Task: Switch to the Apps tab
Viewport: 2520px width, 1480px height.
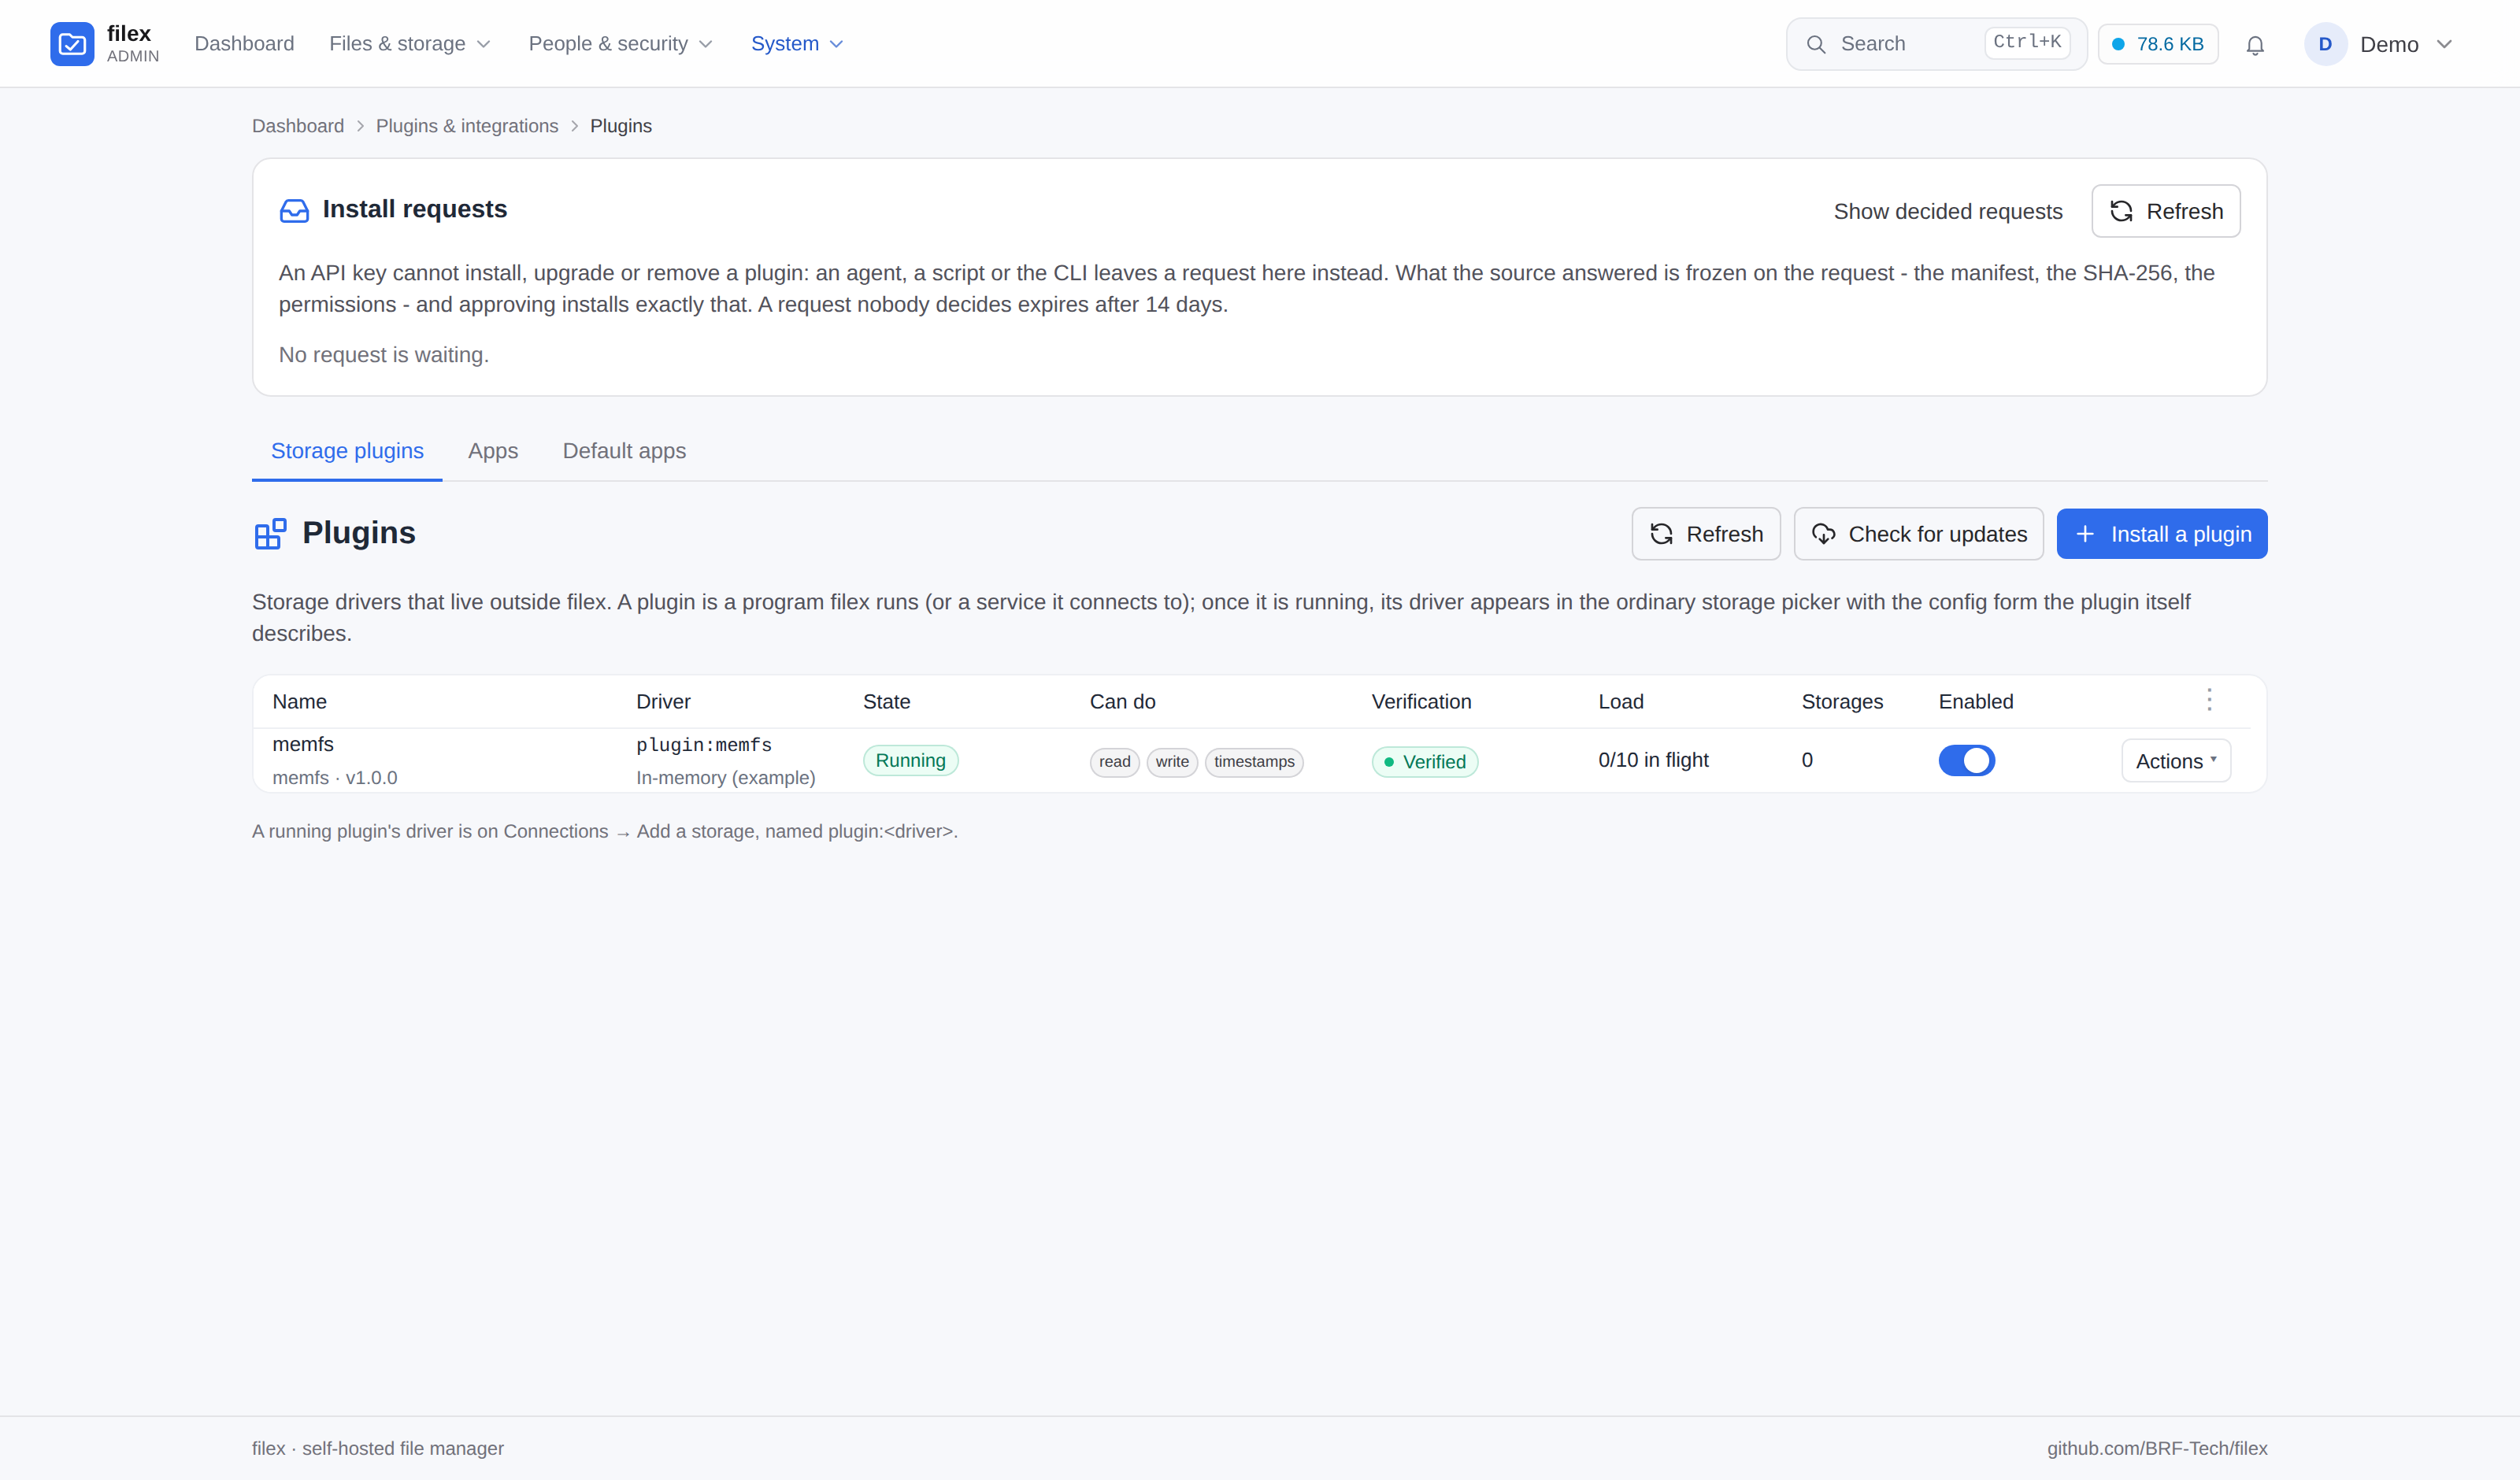Action: pyautogui.click(x=493, y=451)
